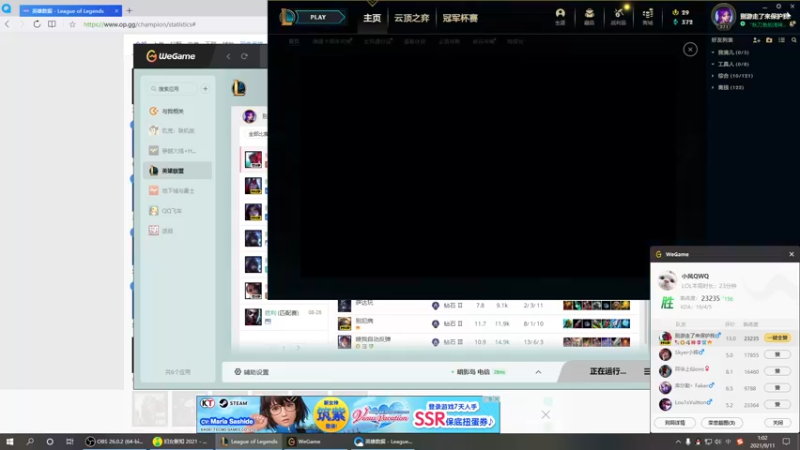800x450 pixels.
Task: Toggle the reading view icon in browser
Action: pos(52,24)
